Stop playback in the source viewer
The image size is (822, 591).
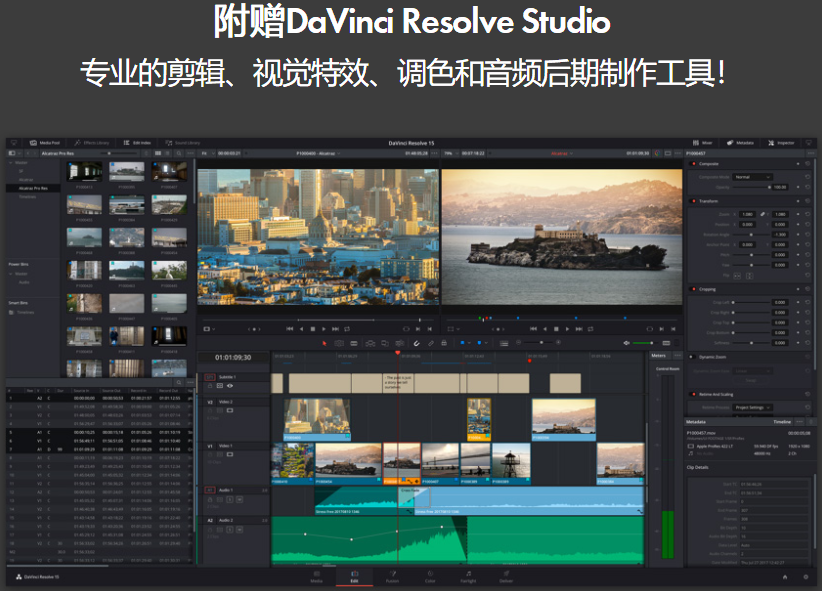click(312, 329)
